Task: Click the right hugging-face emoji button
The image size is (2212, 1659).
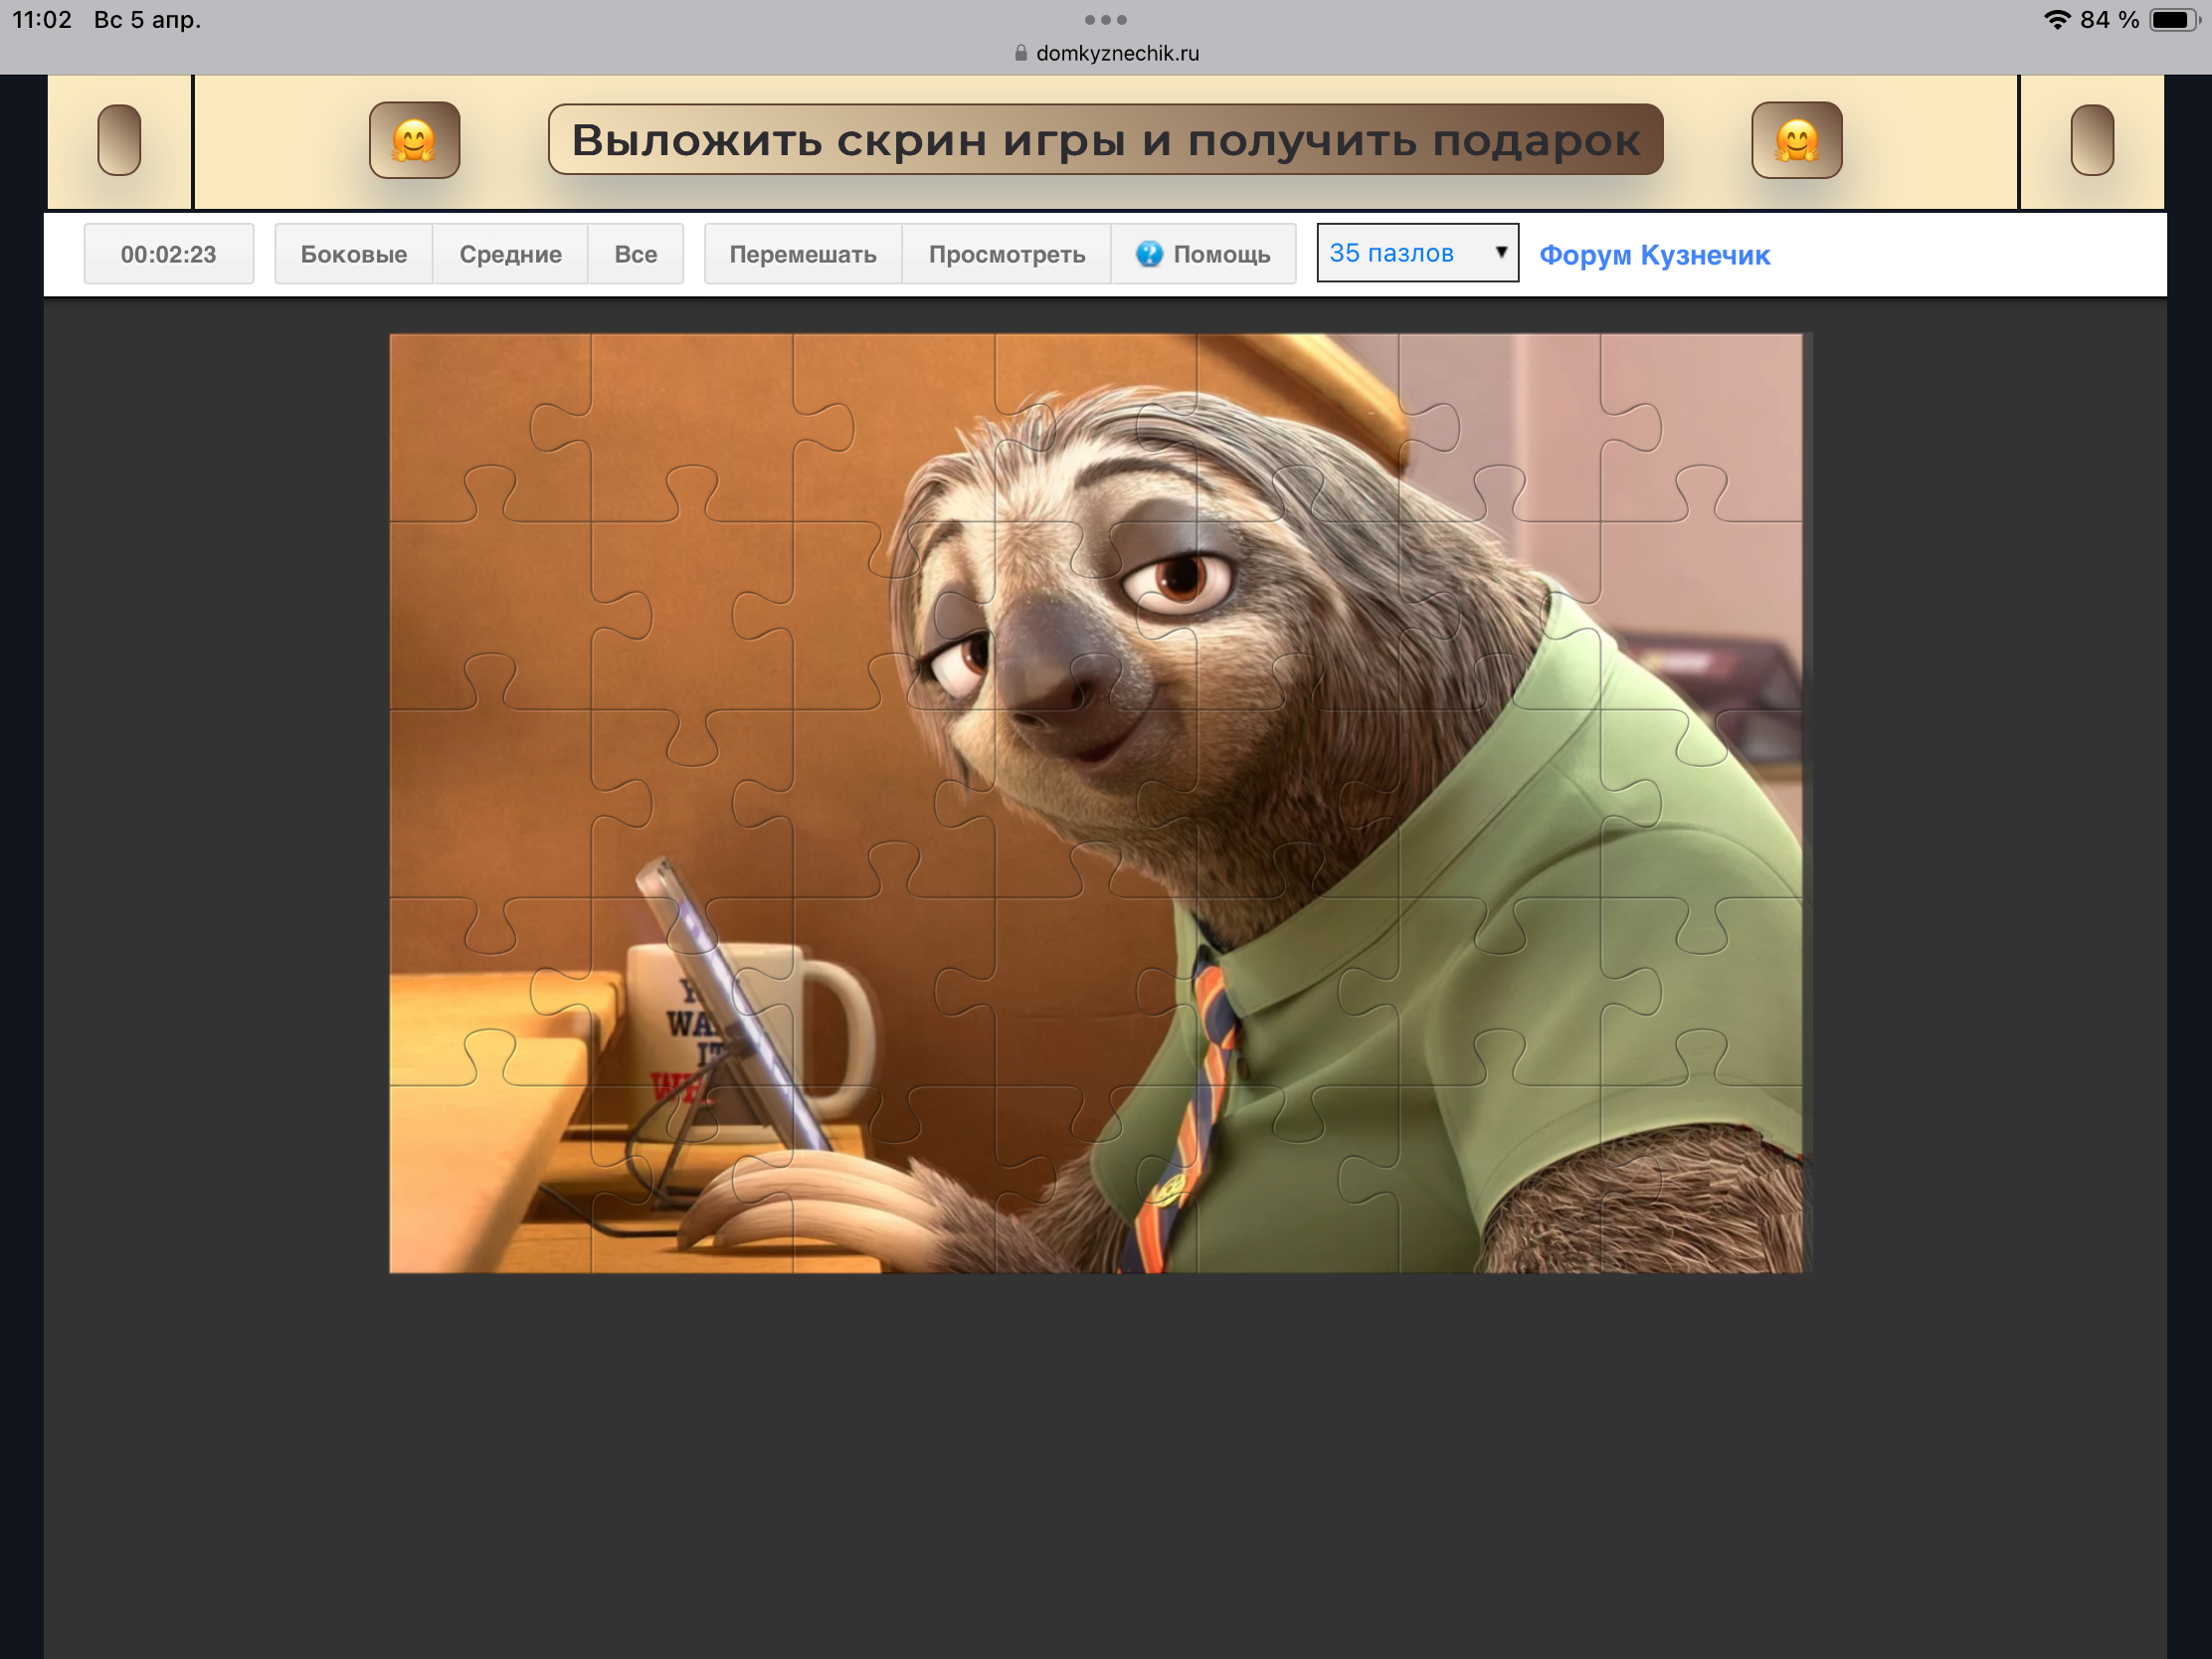Action: (x=1796, y=140)
